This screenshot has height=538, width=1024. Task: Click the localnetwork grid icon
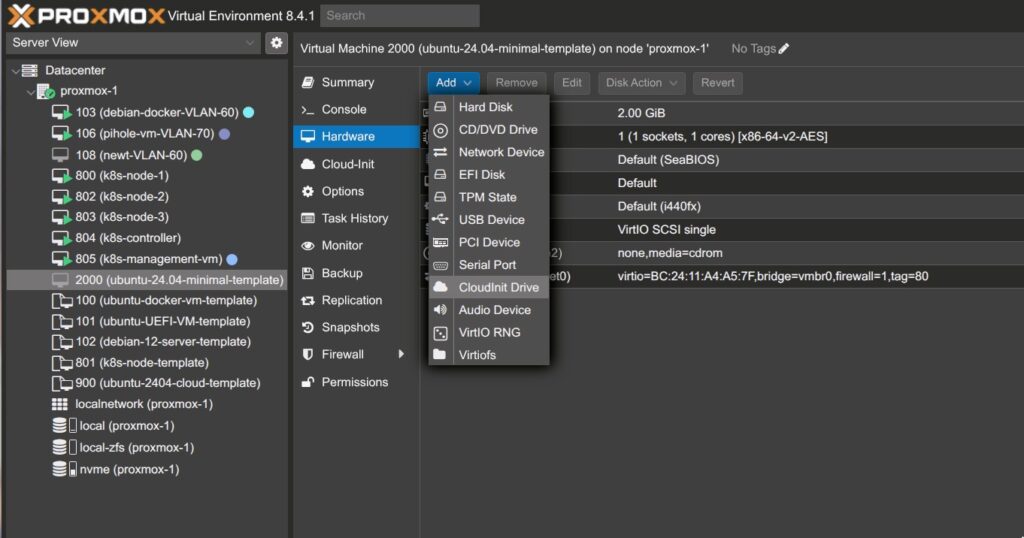coord(59,404)
